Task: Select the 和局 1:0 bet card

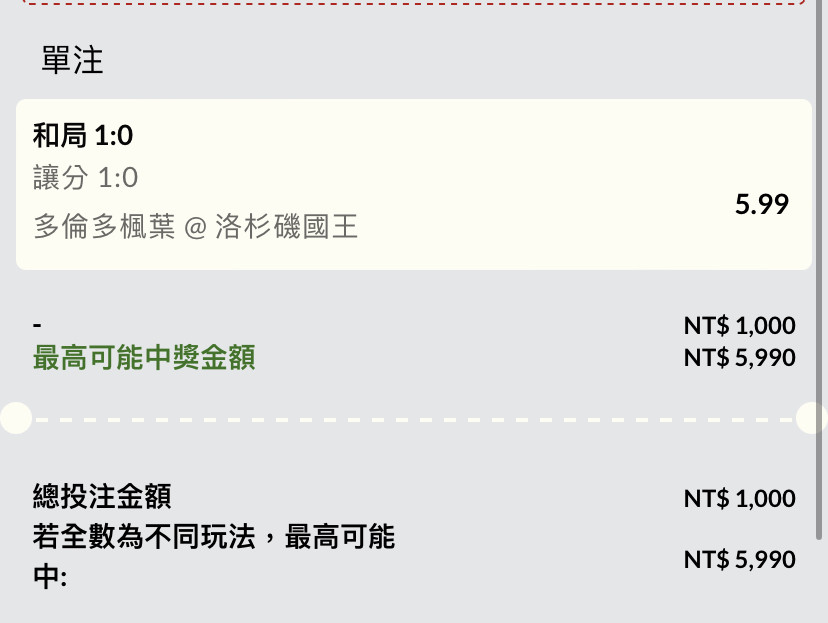Action: [x=413, y=184]
